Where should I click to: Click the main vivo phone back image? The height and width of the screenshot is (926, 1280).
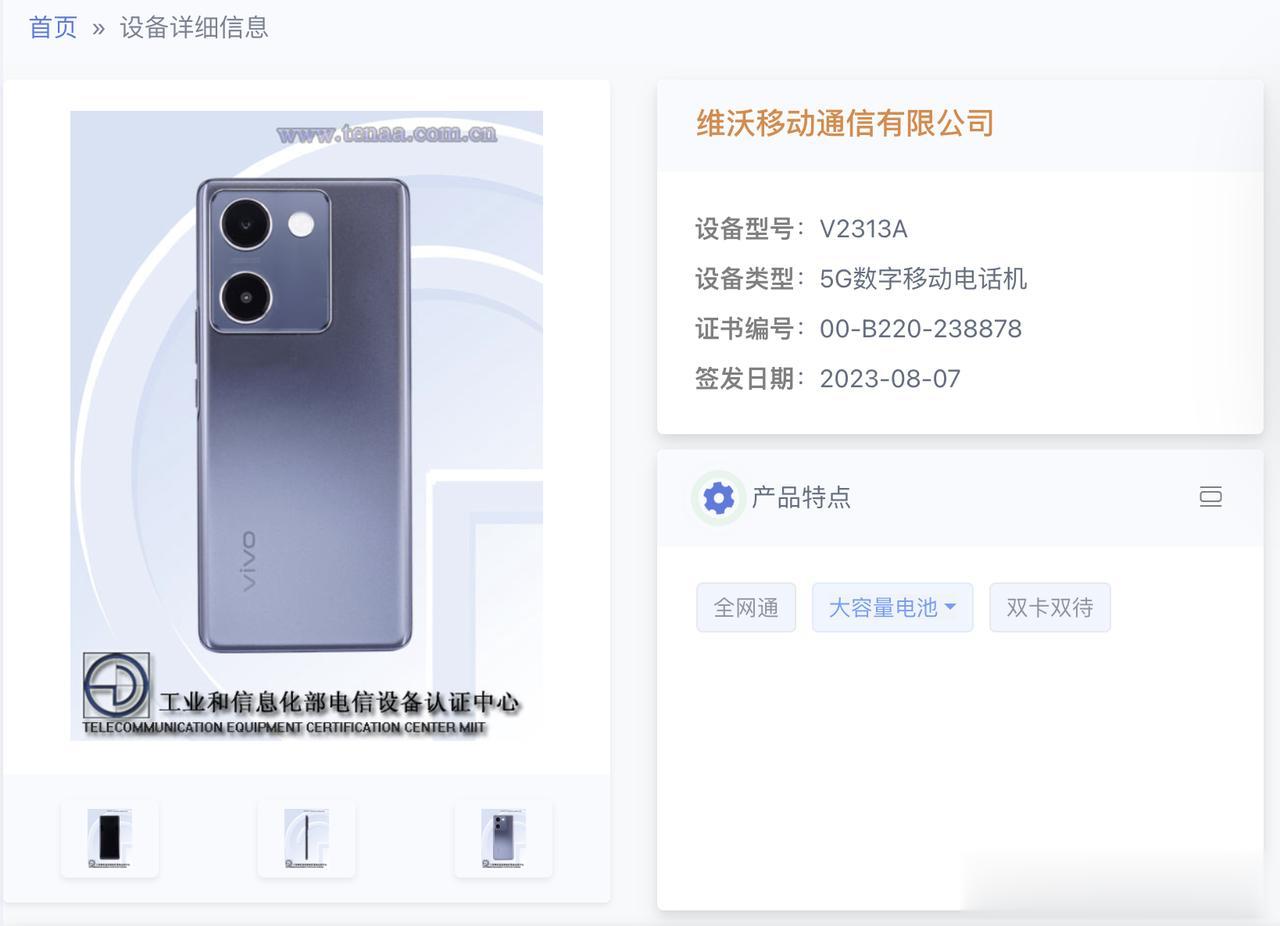(306, 426)
